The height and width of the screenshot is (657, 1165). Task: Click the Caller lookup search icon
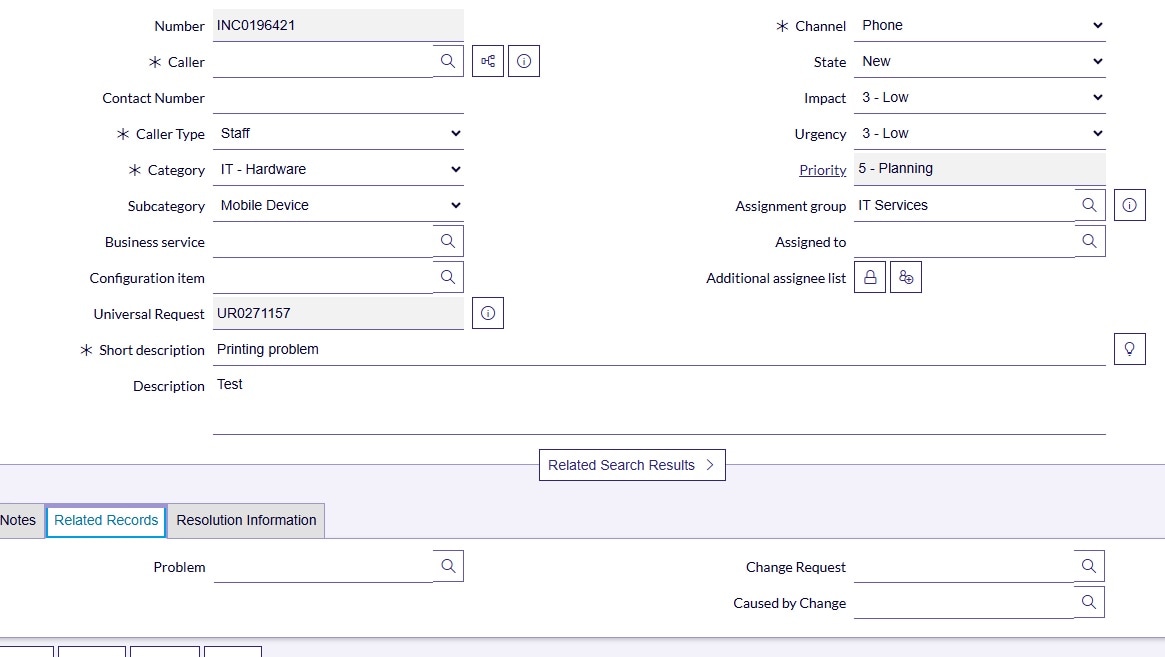click(x=448, y=61)
